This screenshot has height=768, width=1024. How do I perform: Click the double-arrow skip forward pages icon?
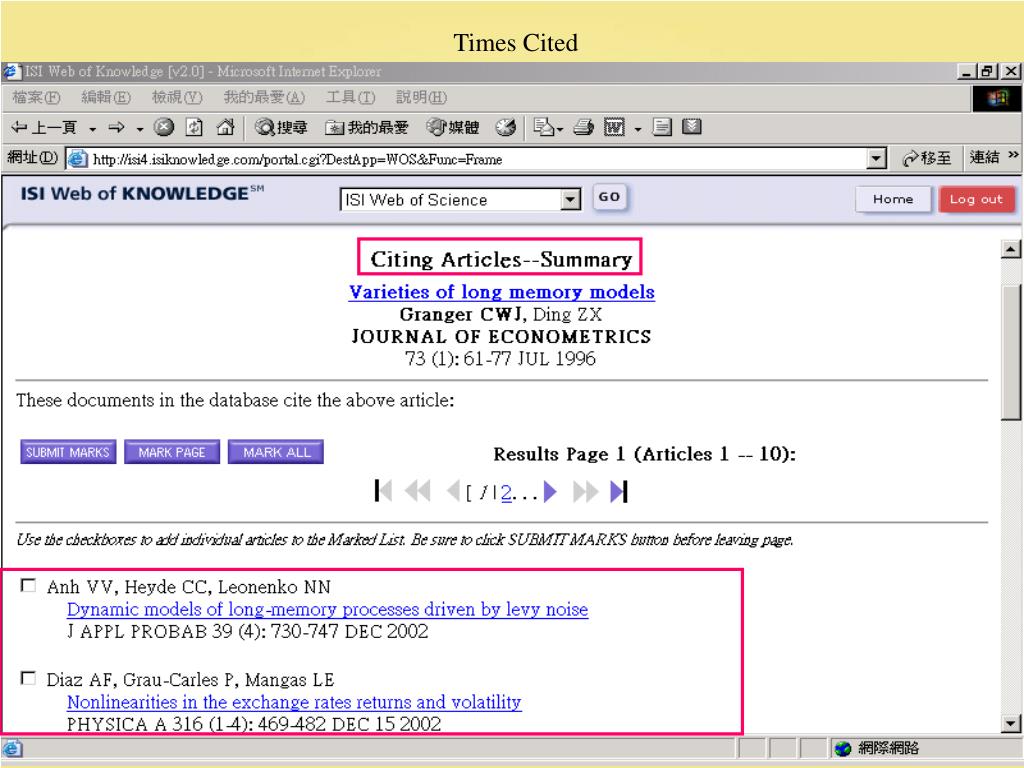tap(585, 491)
